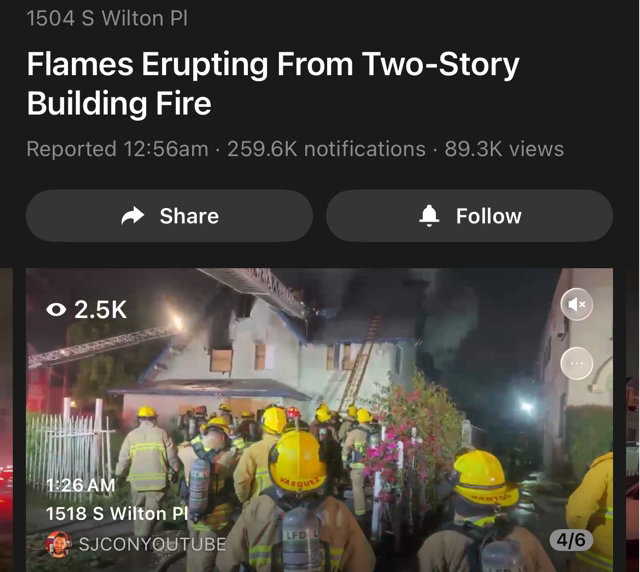Click the Reported 12:56am text

pos(118,149)
